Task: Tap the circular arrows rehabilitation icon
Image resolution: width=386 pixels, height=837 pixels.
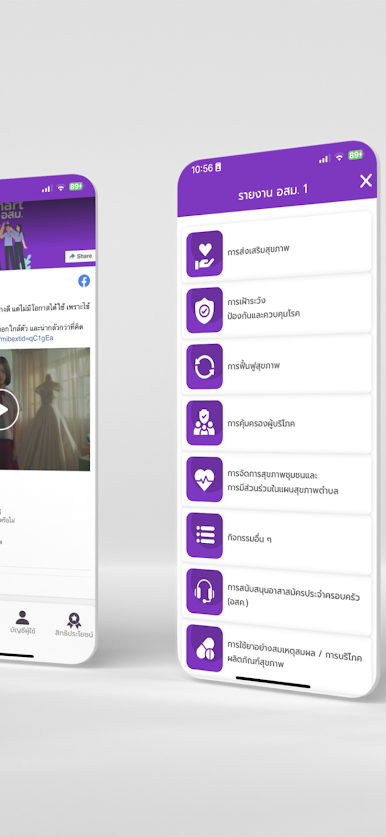Action: (204, 367)
